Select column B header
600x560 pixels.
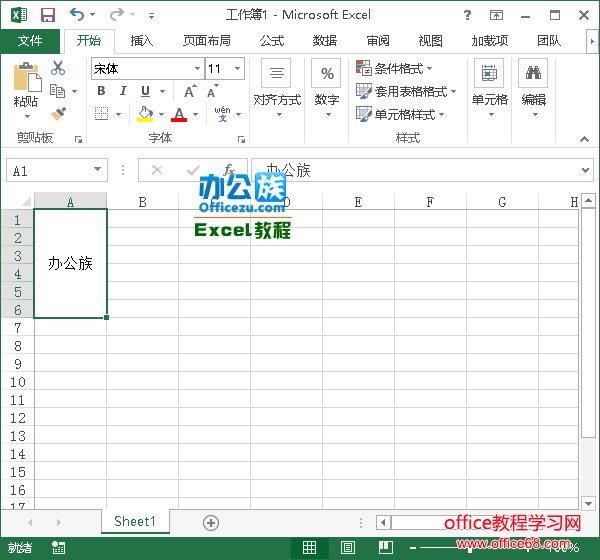point(142,201)
